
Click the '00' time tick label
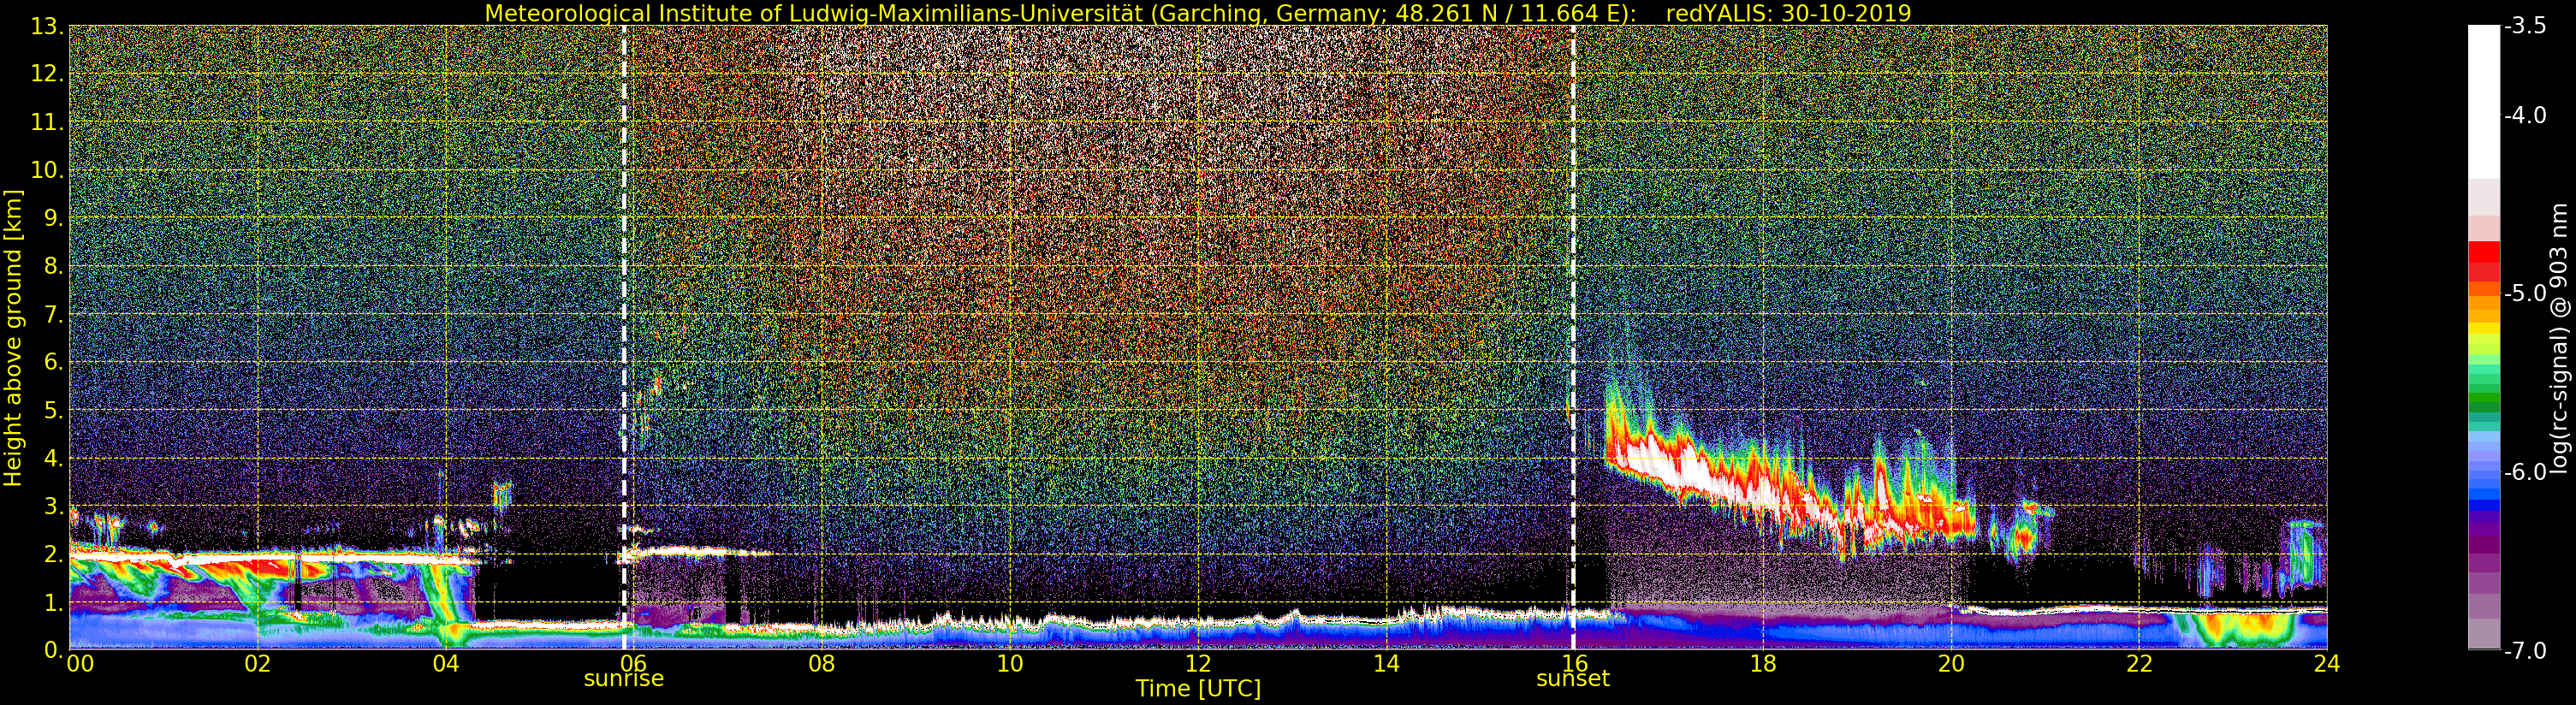coord(80,663)
